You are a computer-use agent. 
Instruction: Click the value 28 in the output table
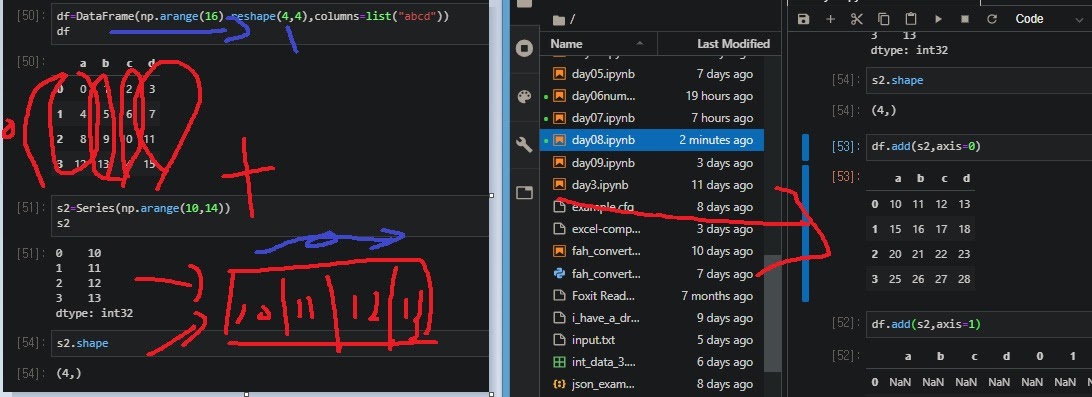[964, 279]
